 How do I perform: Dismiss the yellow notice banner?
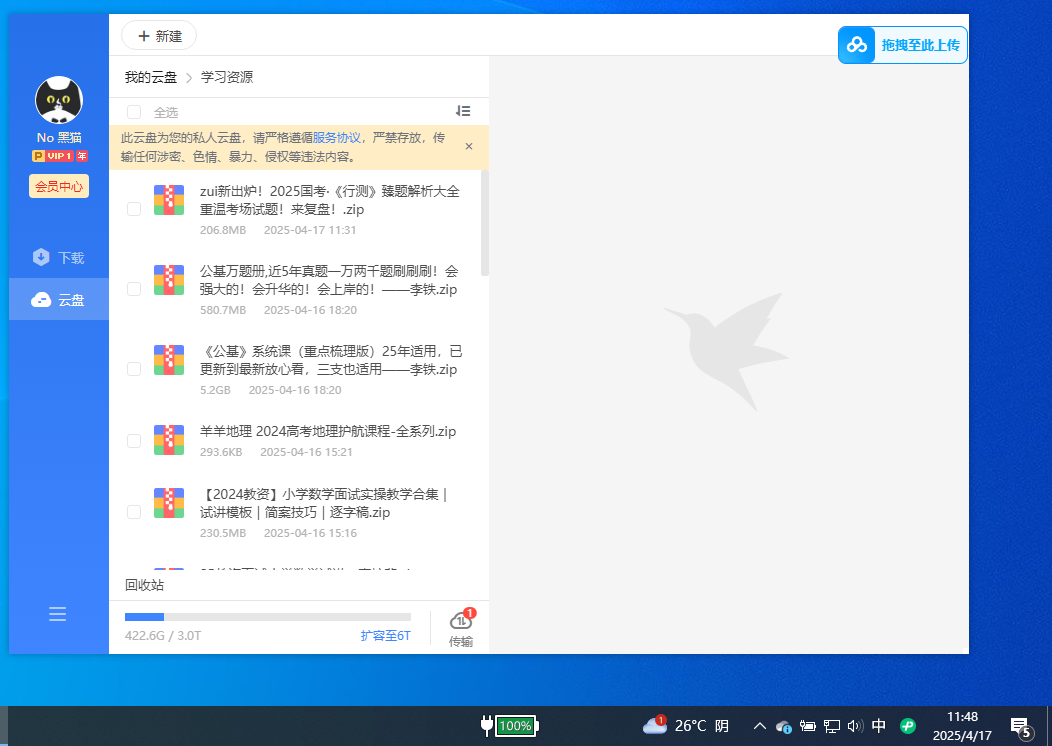coord(469,146)
